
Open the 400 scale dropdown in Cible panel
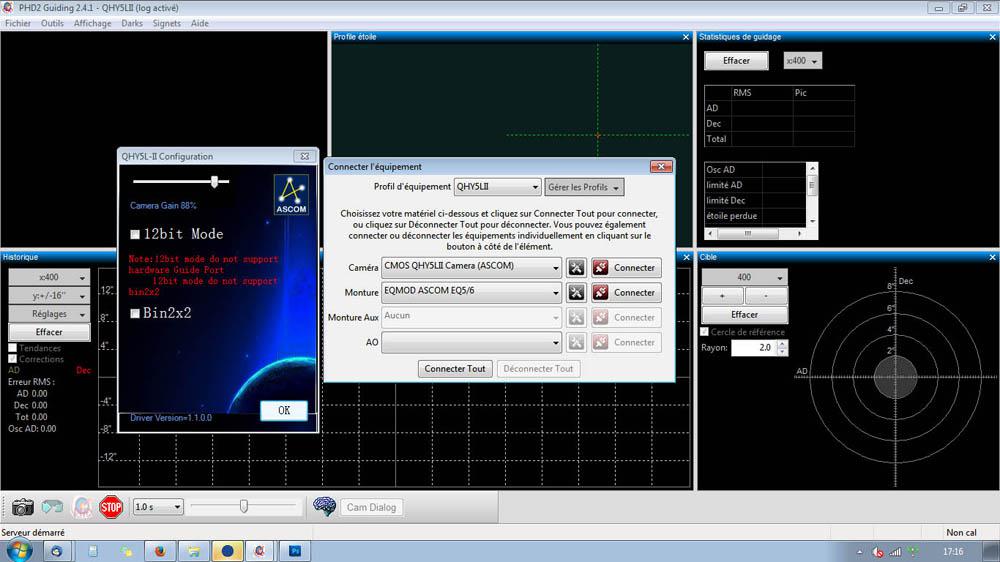744,277
